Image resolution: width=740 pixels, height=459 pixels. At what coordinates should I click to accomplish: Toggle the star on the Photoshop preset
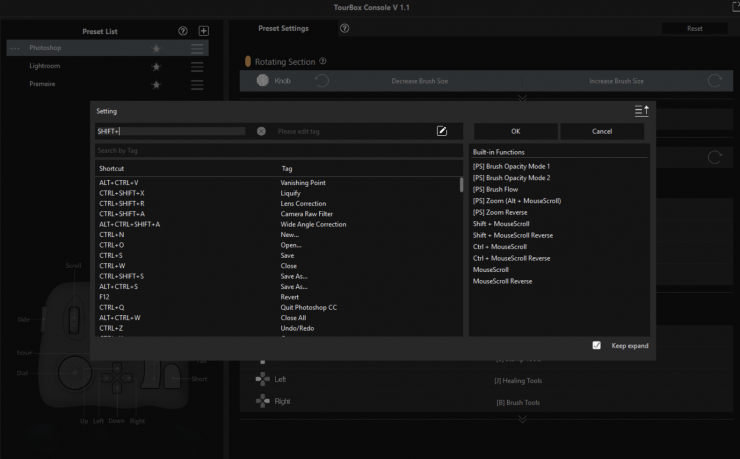click(x=156, y=48)
